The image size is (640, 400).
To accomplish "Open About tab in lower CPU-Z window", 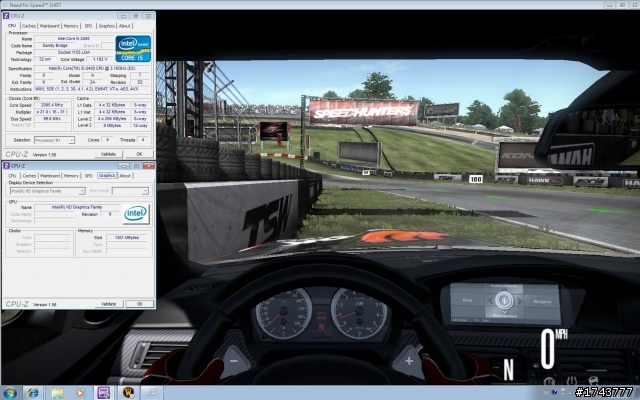I will click(125, 176).
